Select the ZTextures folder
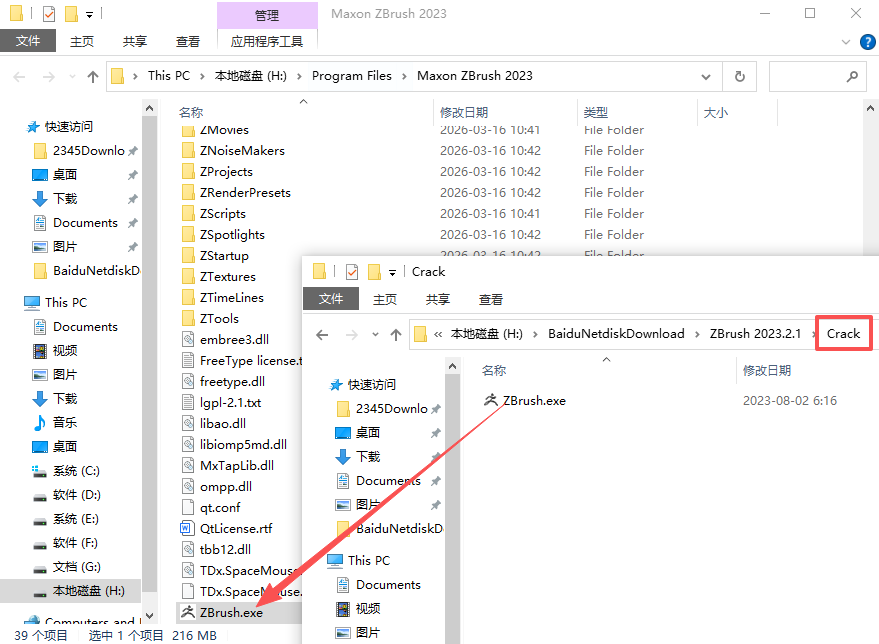Screen dimensions: 879x644 pyautogui.click(x=228, y=277)
